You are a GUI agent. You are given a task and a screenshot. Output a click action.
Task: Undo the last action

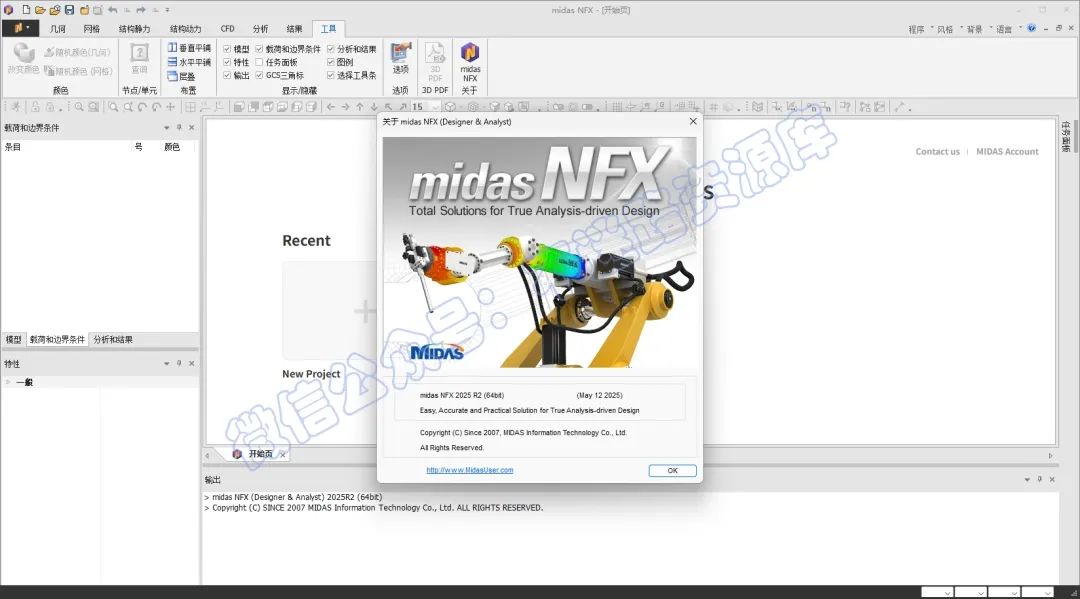112,10
